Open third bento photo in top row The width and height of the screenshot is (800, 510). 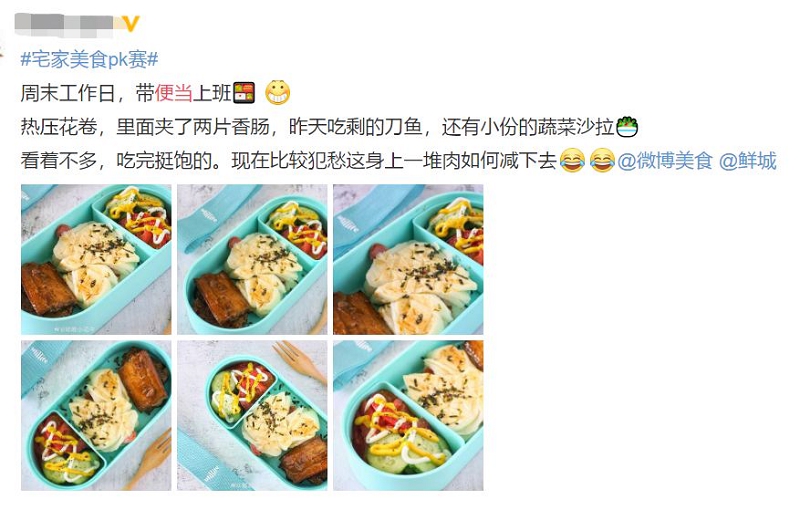click(408, 260)
